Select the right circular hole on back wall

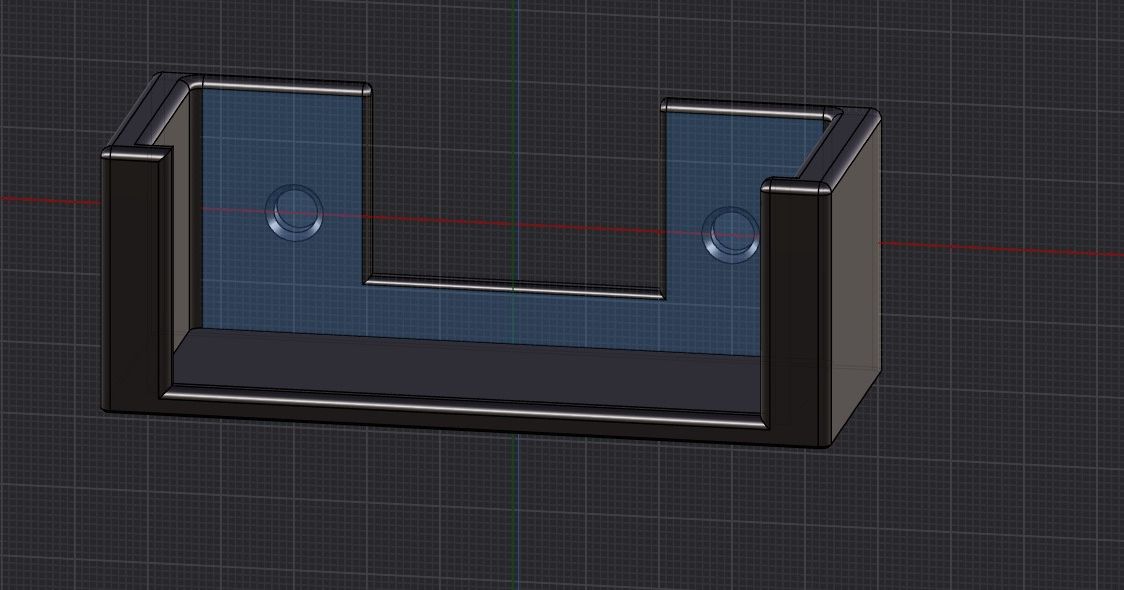730,235
